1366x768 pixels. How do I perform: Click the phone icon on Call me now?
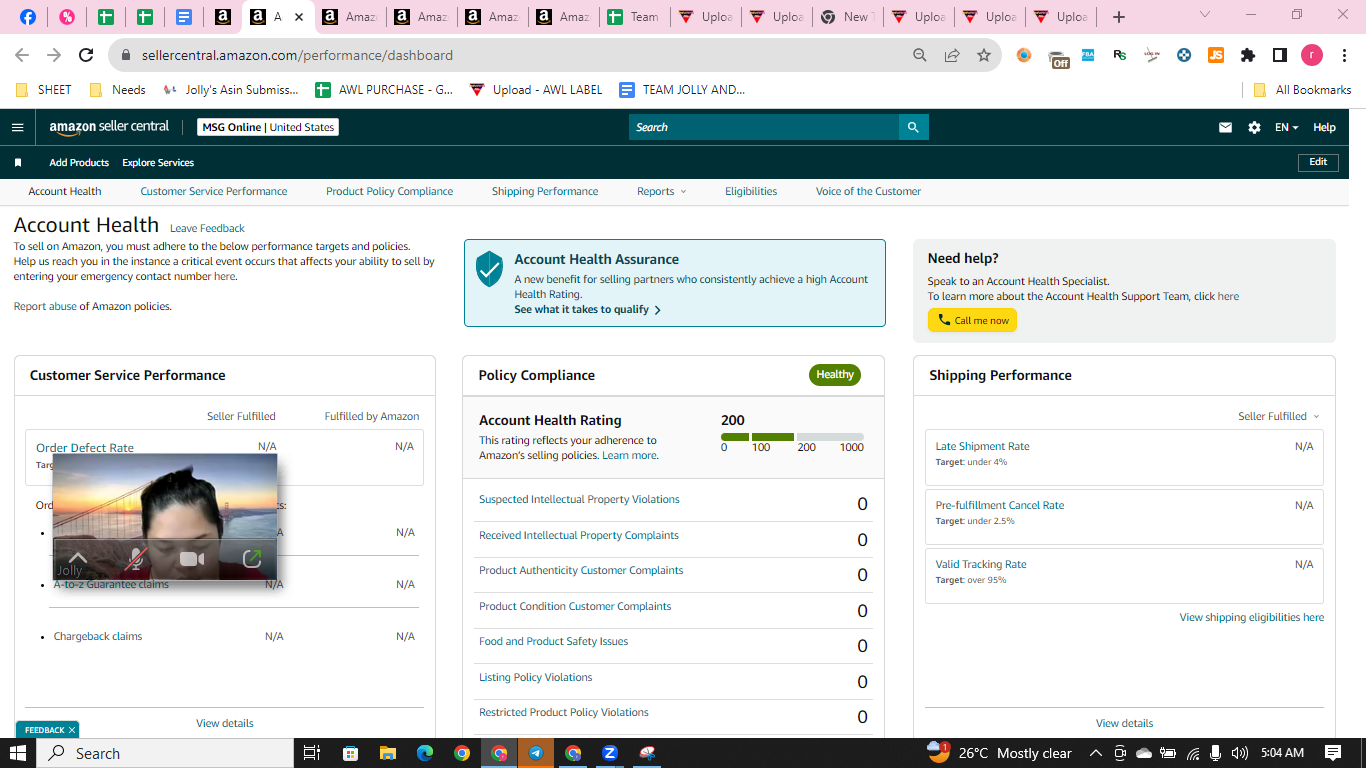(x=944, y=320)
